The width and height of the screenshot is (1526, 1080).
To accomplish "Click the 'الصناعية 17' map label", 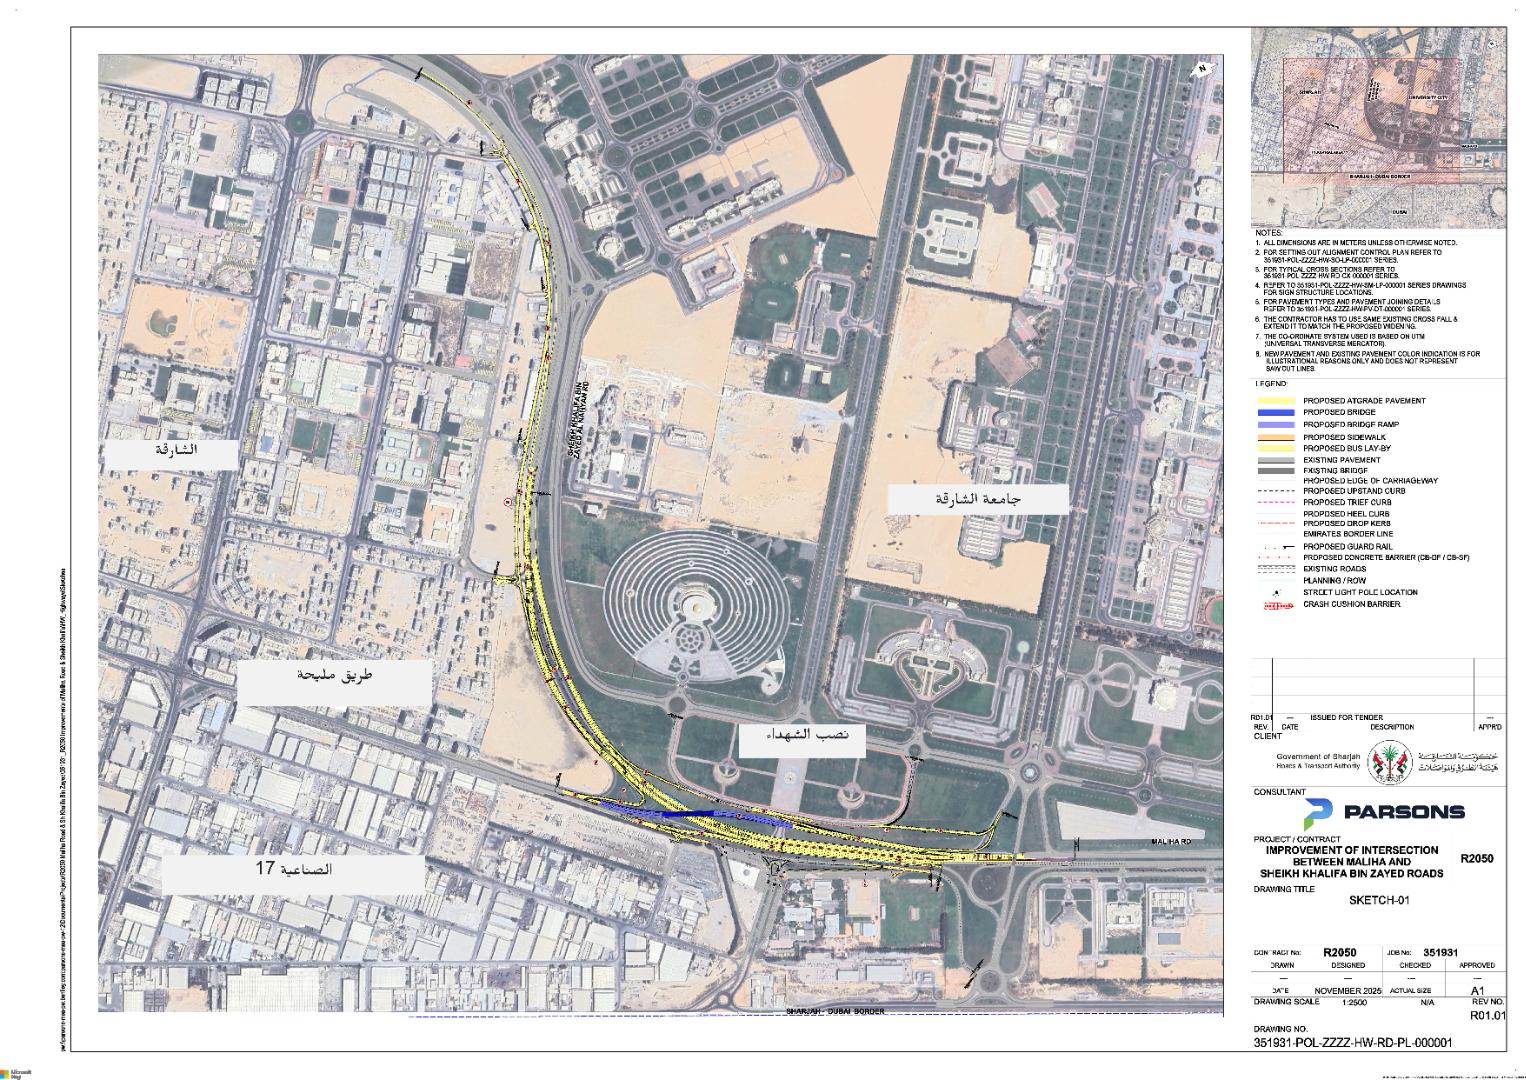I will (293, 869).
